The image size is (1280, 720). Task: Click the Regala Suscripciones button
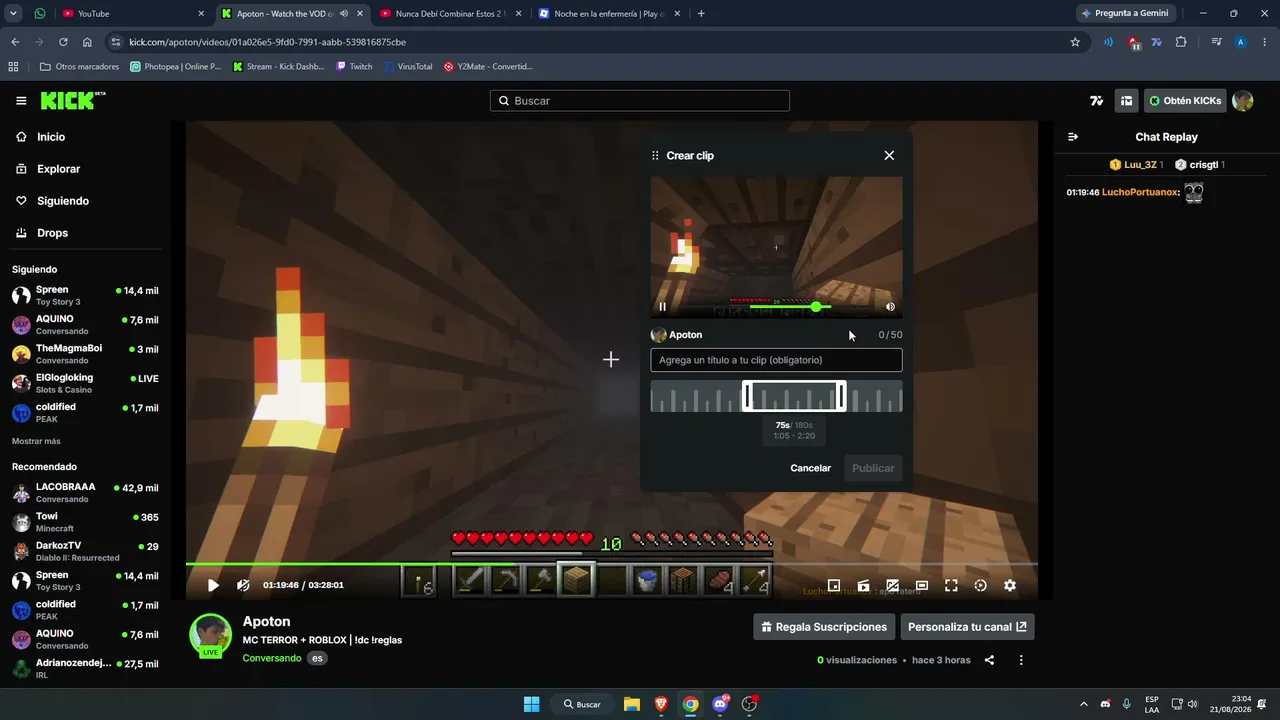(x=824, y=627)
